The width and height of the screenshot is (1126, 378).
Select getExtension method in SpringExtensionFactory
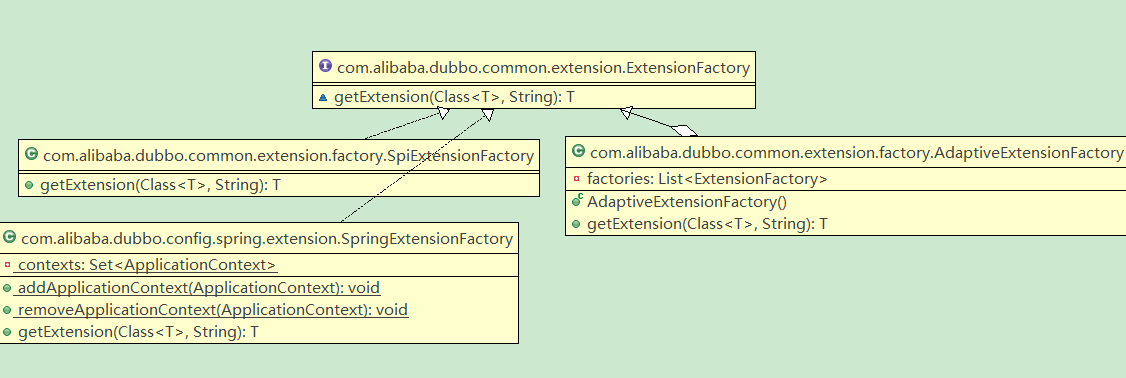point(138,332)
